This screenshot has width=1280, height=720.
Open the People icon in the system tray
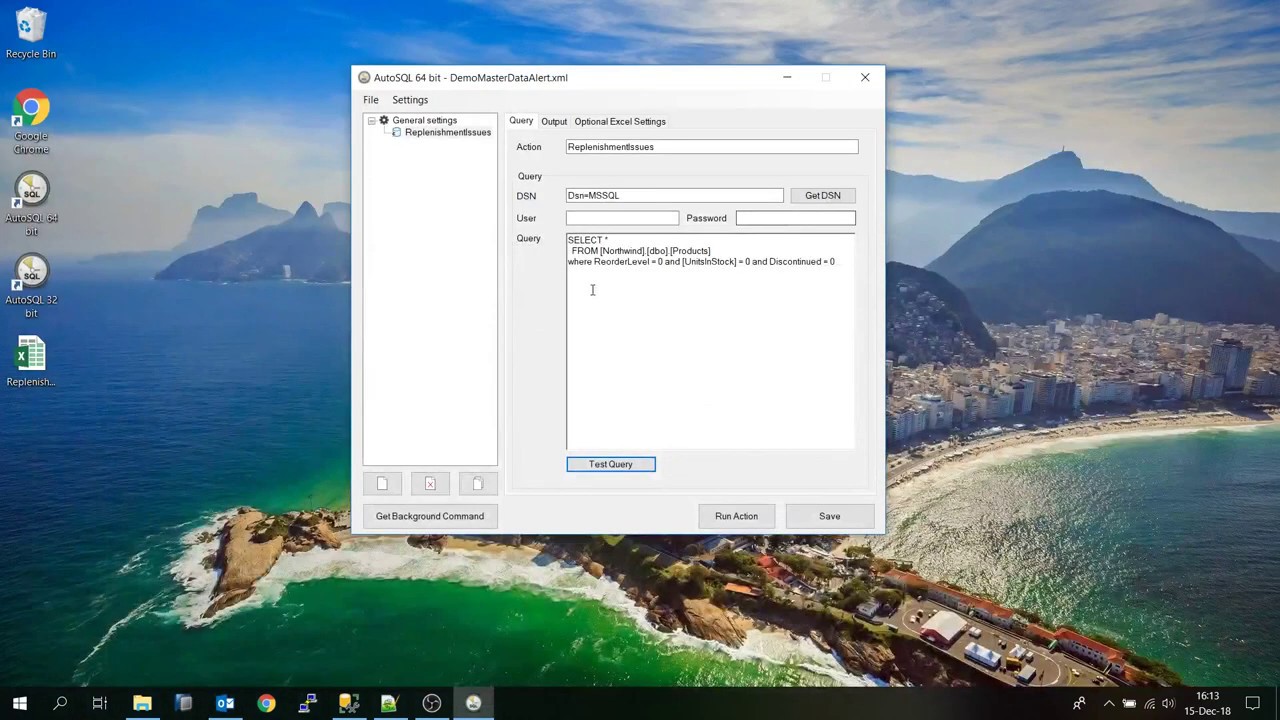pos(1079,703)
